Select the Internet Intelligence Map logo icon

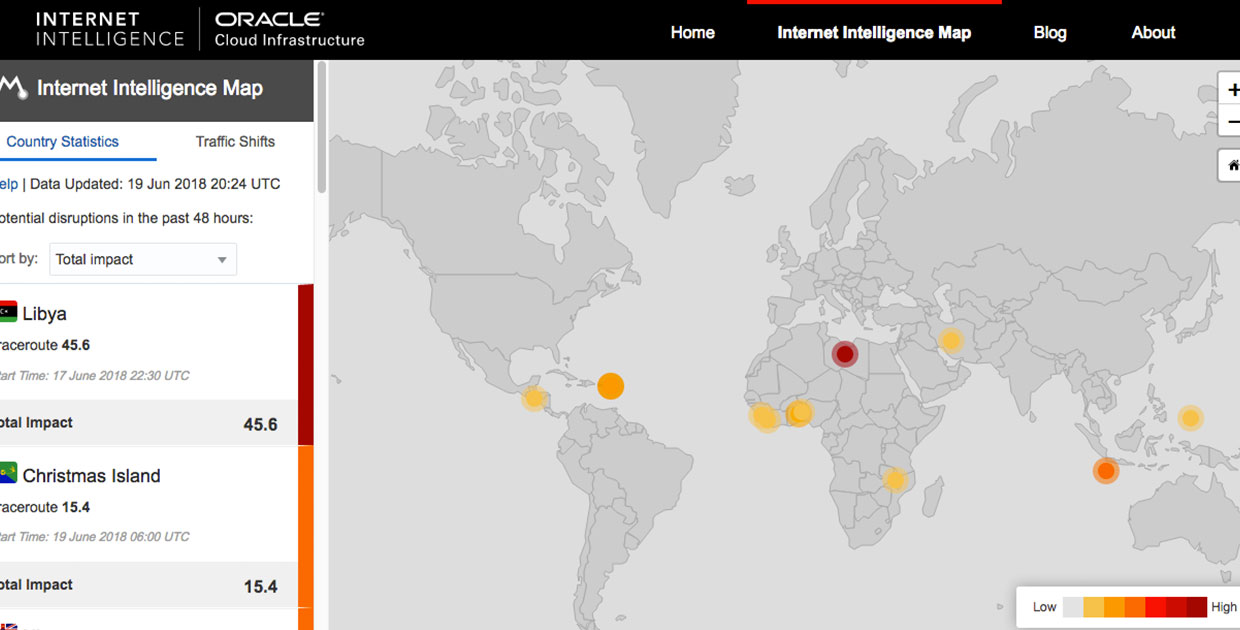click(x=14, y=89)
